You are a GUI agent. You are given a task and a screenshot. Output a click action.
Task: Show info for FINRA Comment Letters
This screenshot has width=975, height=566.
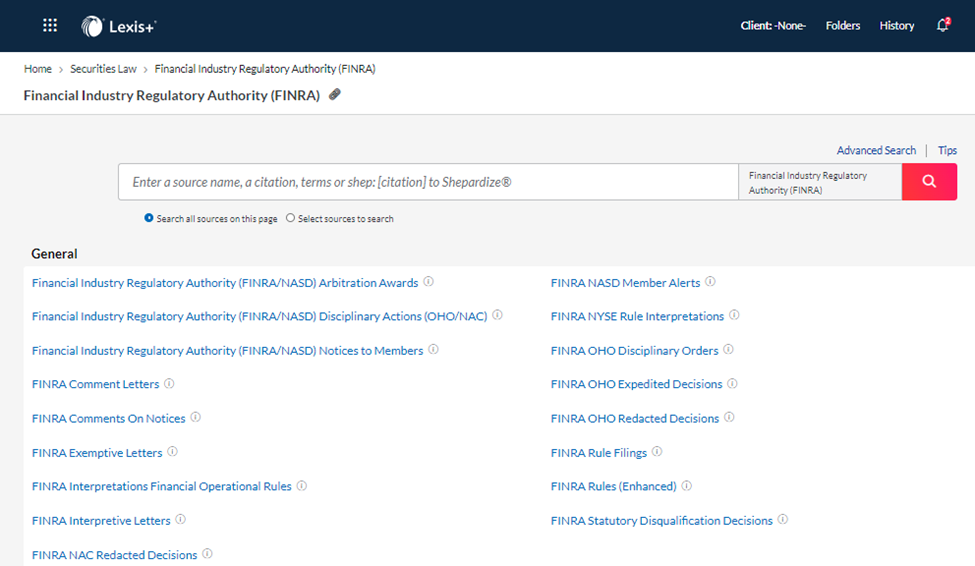(x=169, y=384)
